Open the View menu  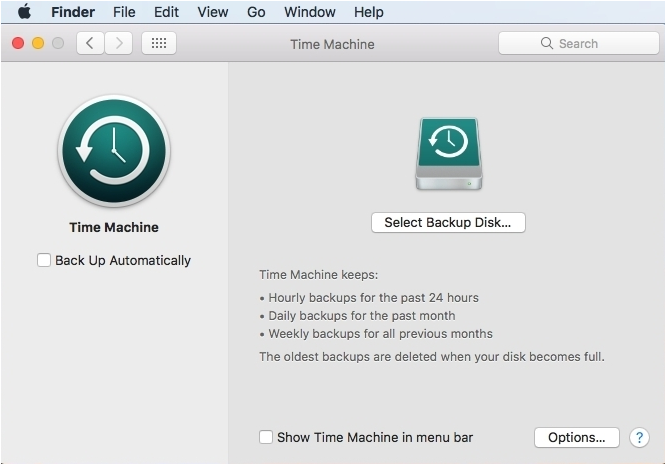pyautogui.click(x=212, y=12)
